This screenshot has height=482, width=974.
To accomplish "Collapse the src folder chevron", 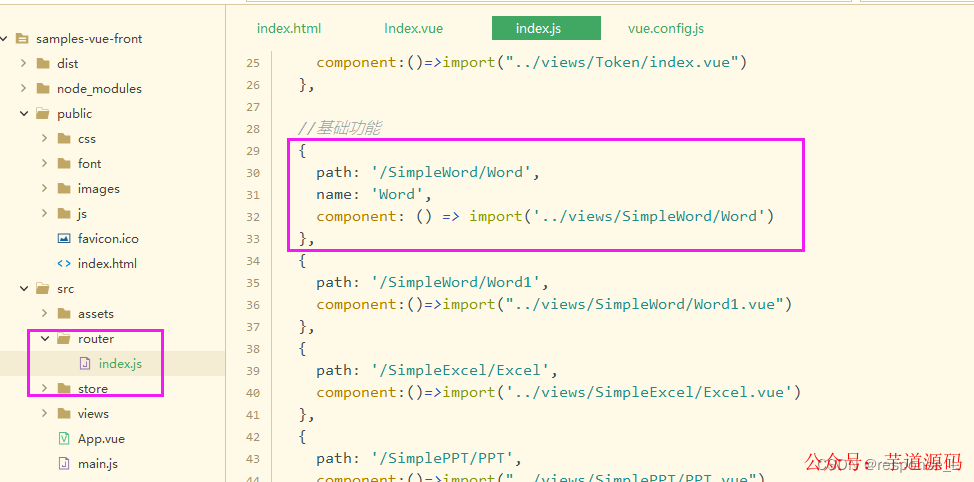I will click(24, 289).
